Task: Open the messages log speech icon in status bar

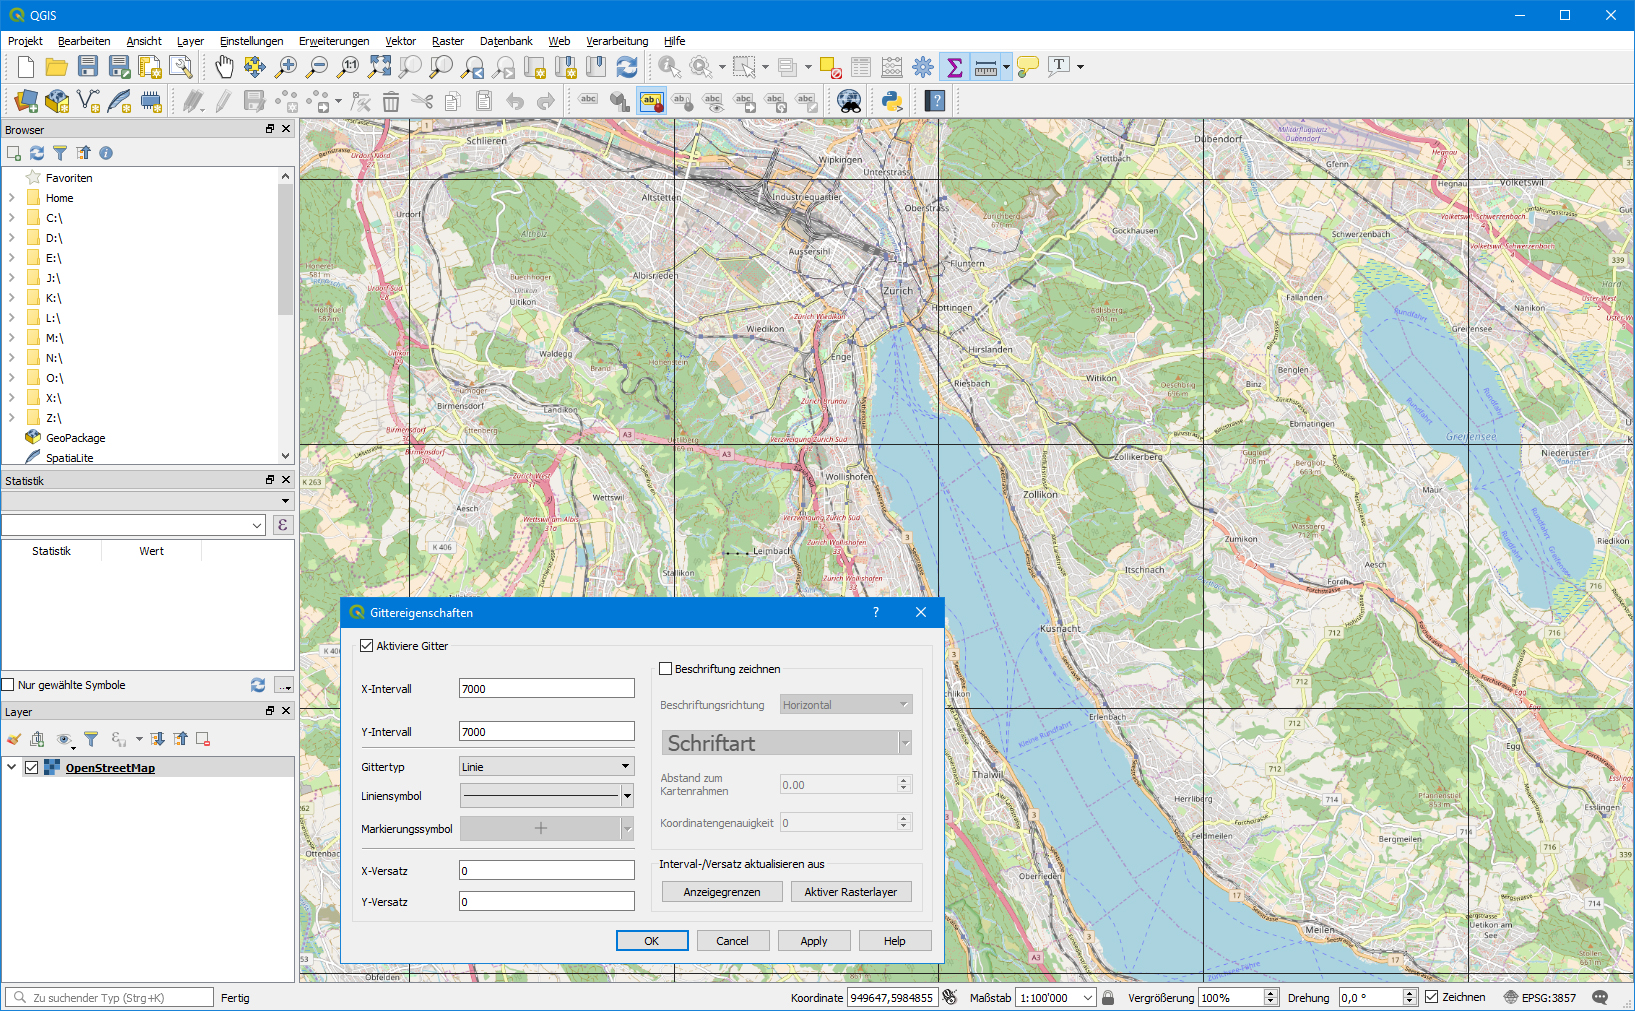Action: (1600, 997)
